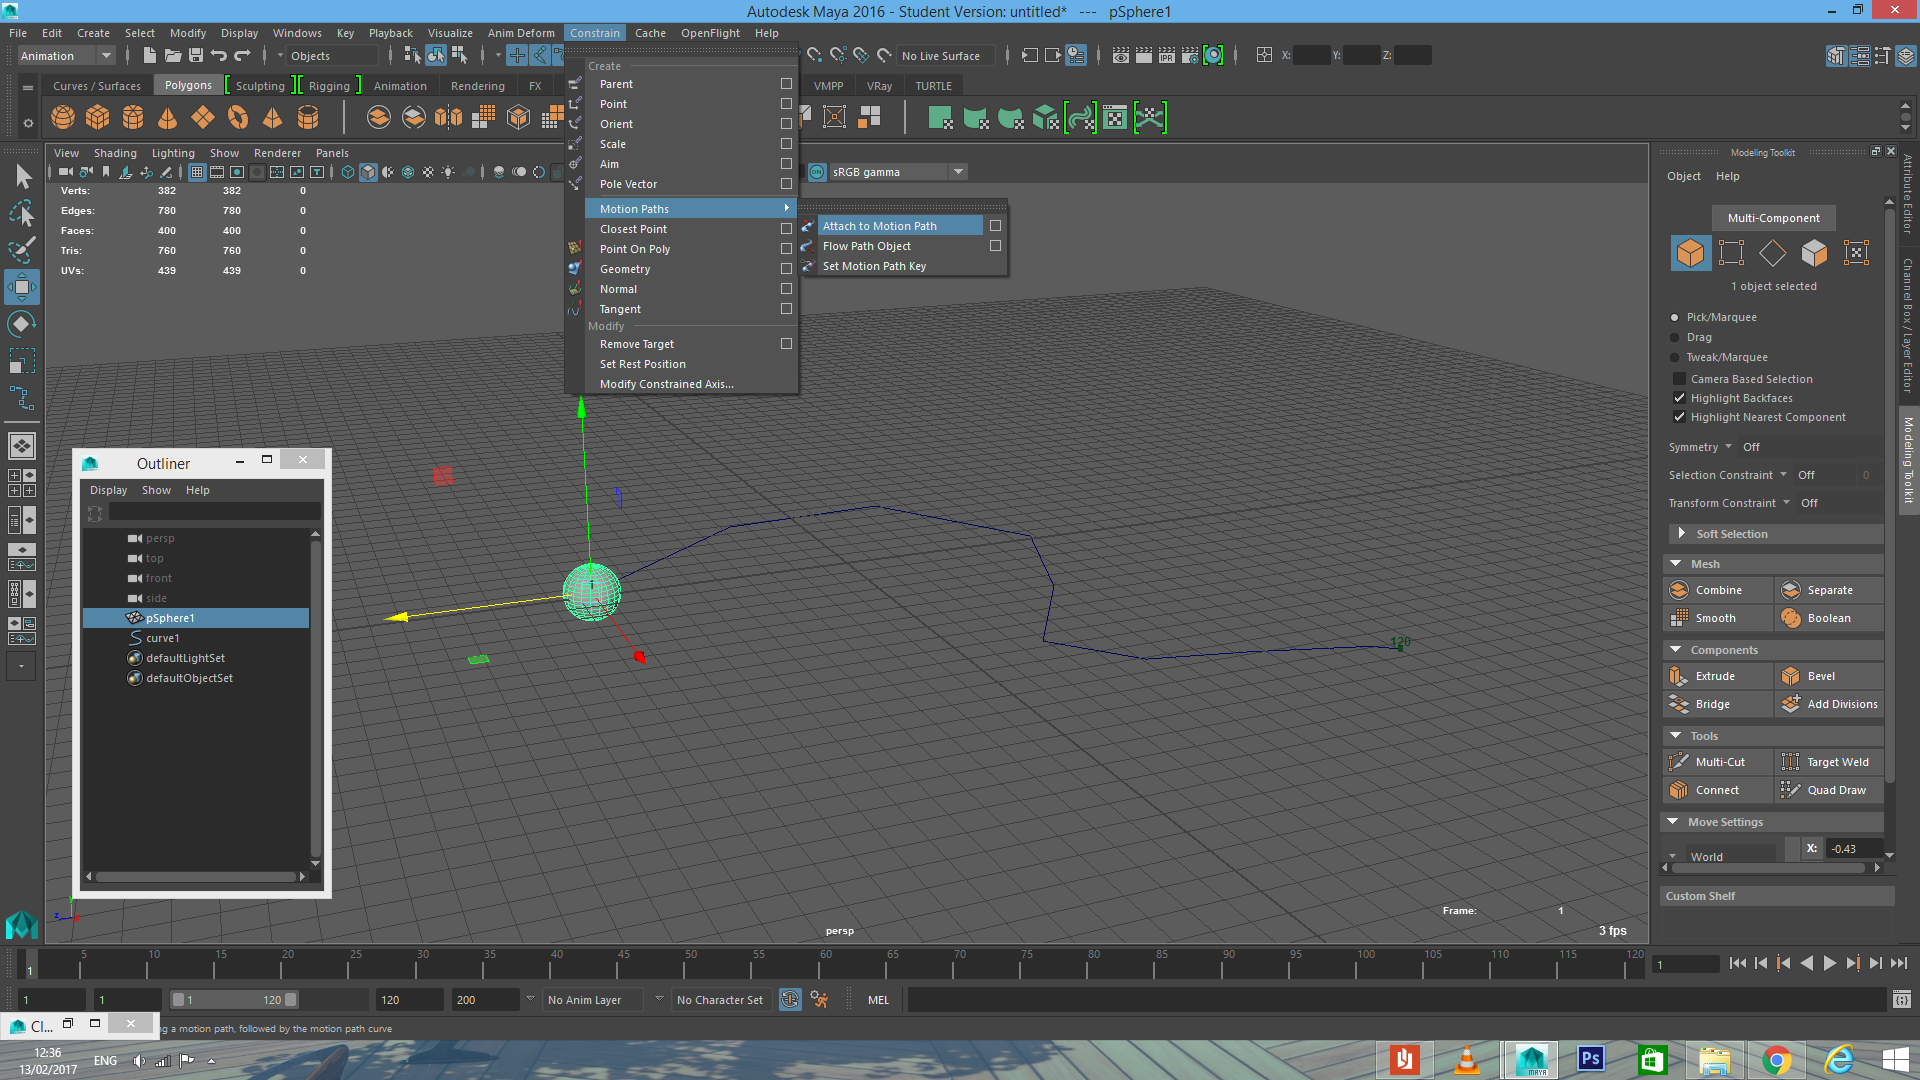This screenshot has height=1080, width=1920.
Task: Click the Extrude icon in Components
Action: tap(1679, 676)
